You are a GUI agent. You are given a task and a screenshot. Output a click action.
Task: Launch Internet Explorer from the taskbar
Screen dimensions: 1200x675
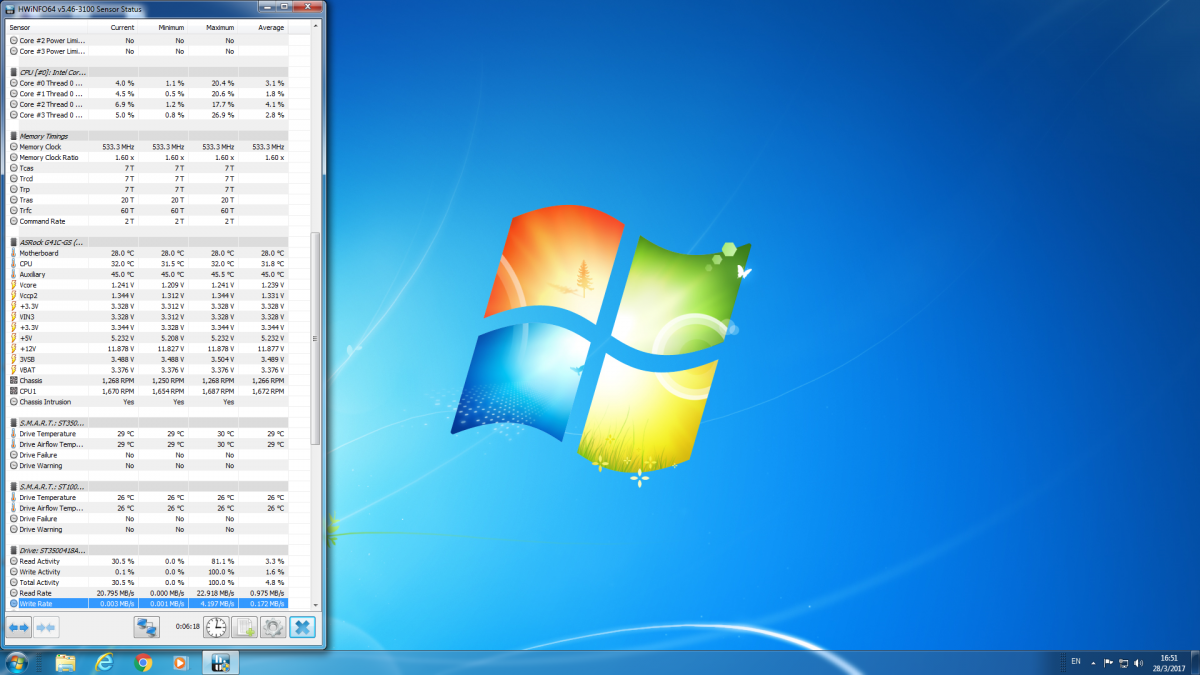tap(104, 662)
